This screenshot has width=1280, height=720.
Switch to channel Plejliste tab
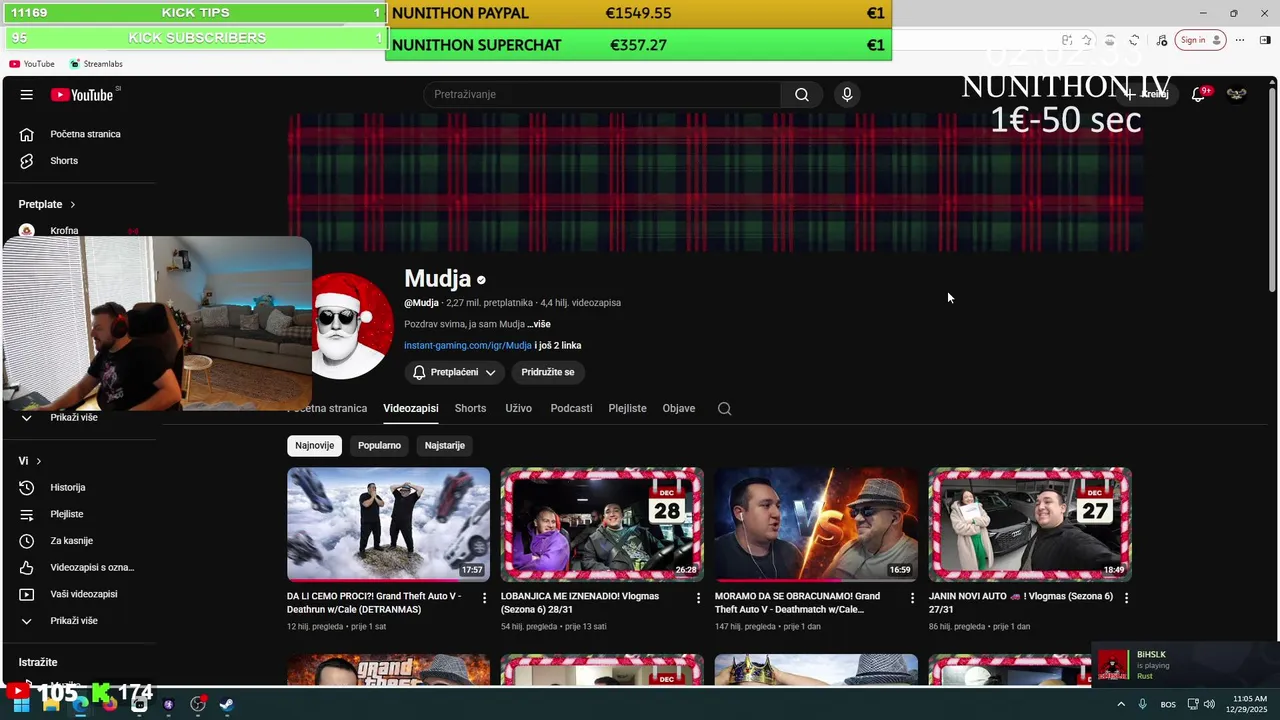pyautogui.click(x=627, y=408)
